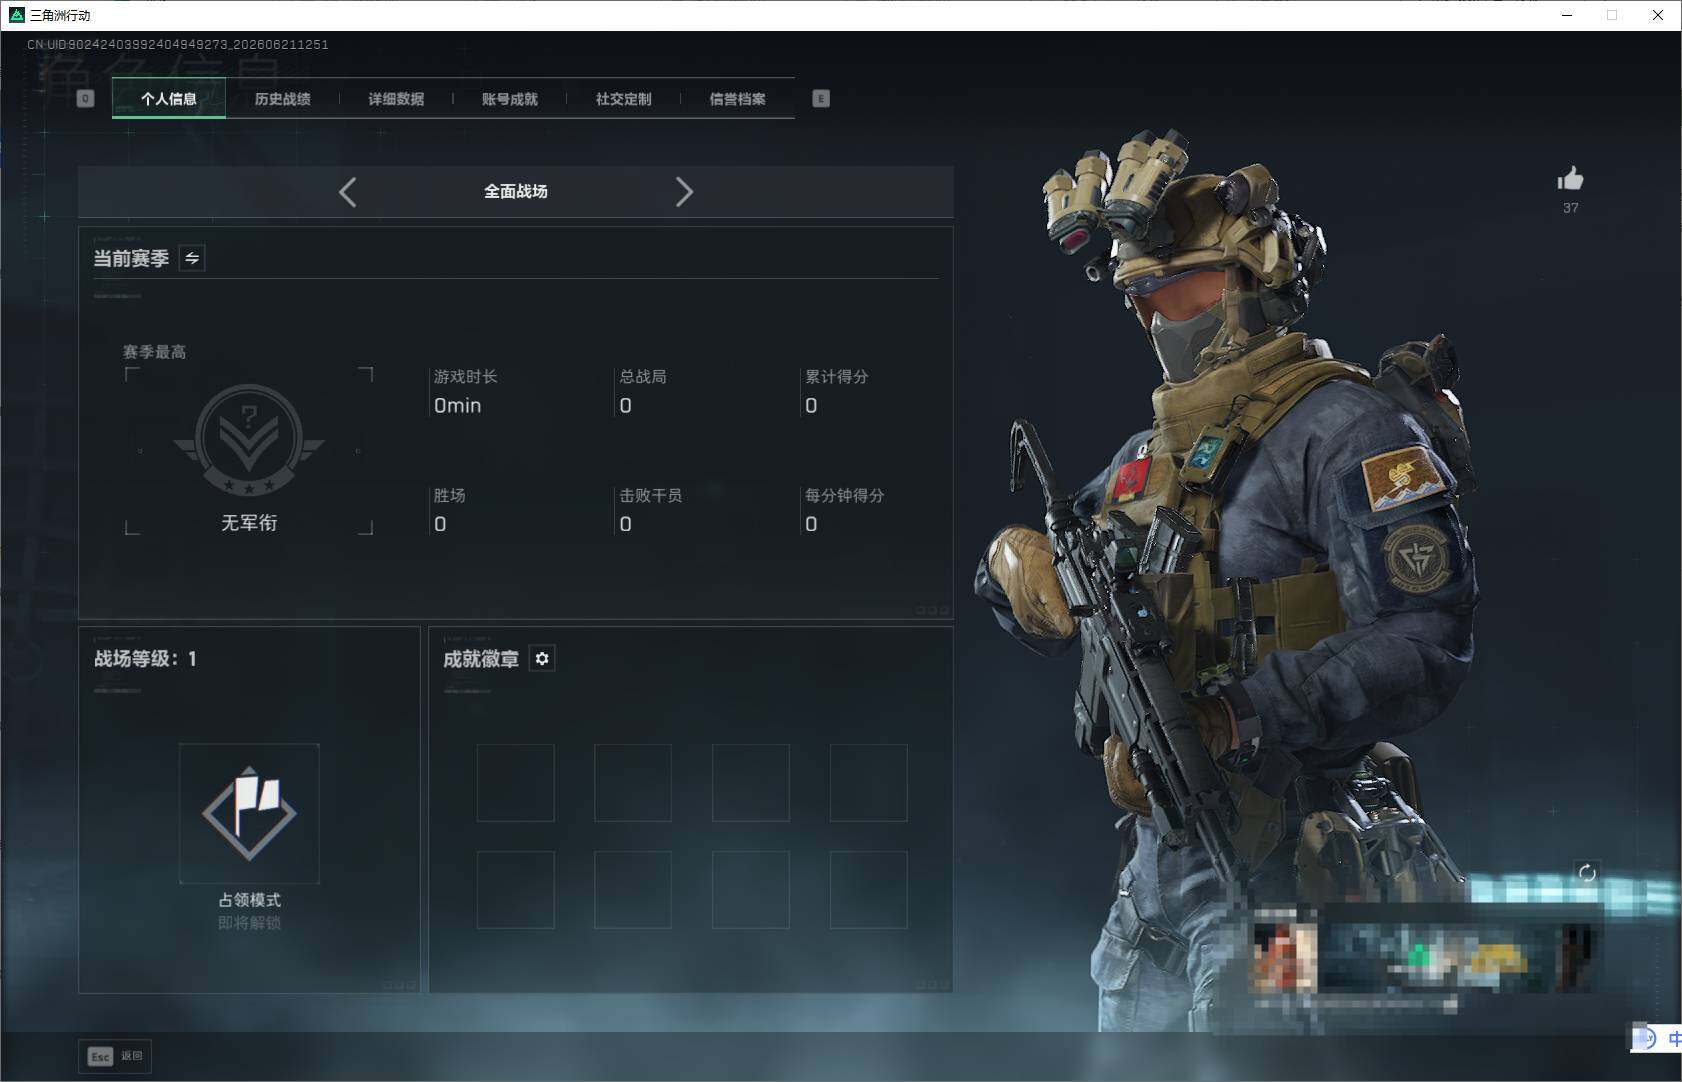Close the 三角洲行动 window

pos(1658,15)
